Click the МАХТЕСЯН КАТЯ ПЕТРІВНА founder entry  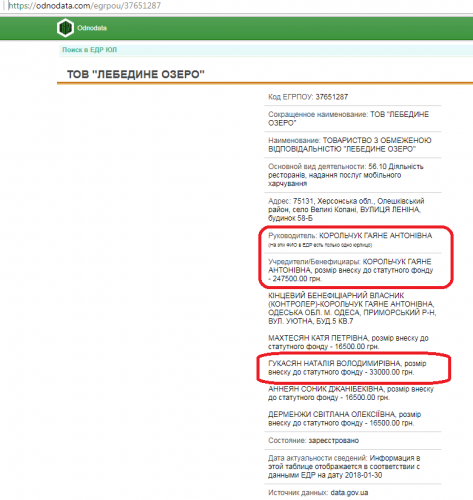[348, 342]
